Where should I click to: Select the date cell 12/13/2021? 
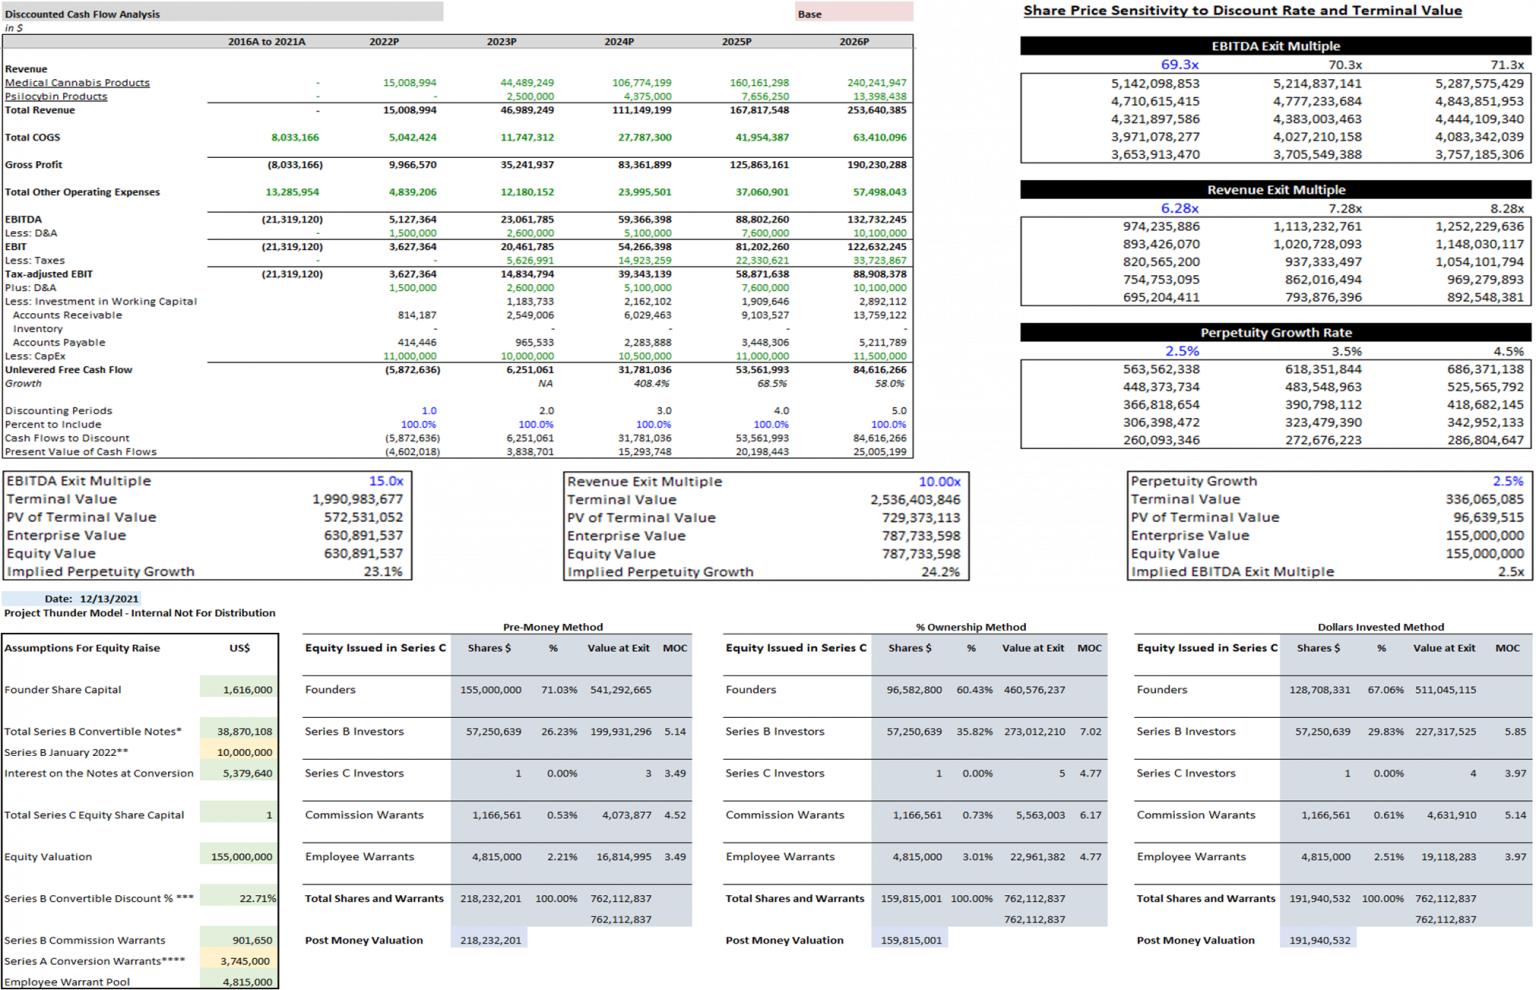click(109, 599)
